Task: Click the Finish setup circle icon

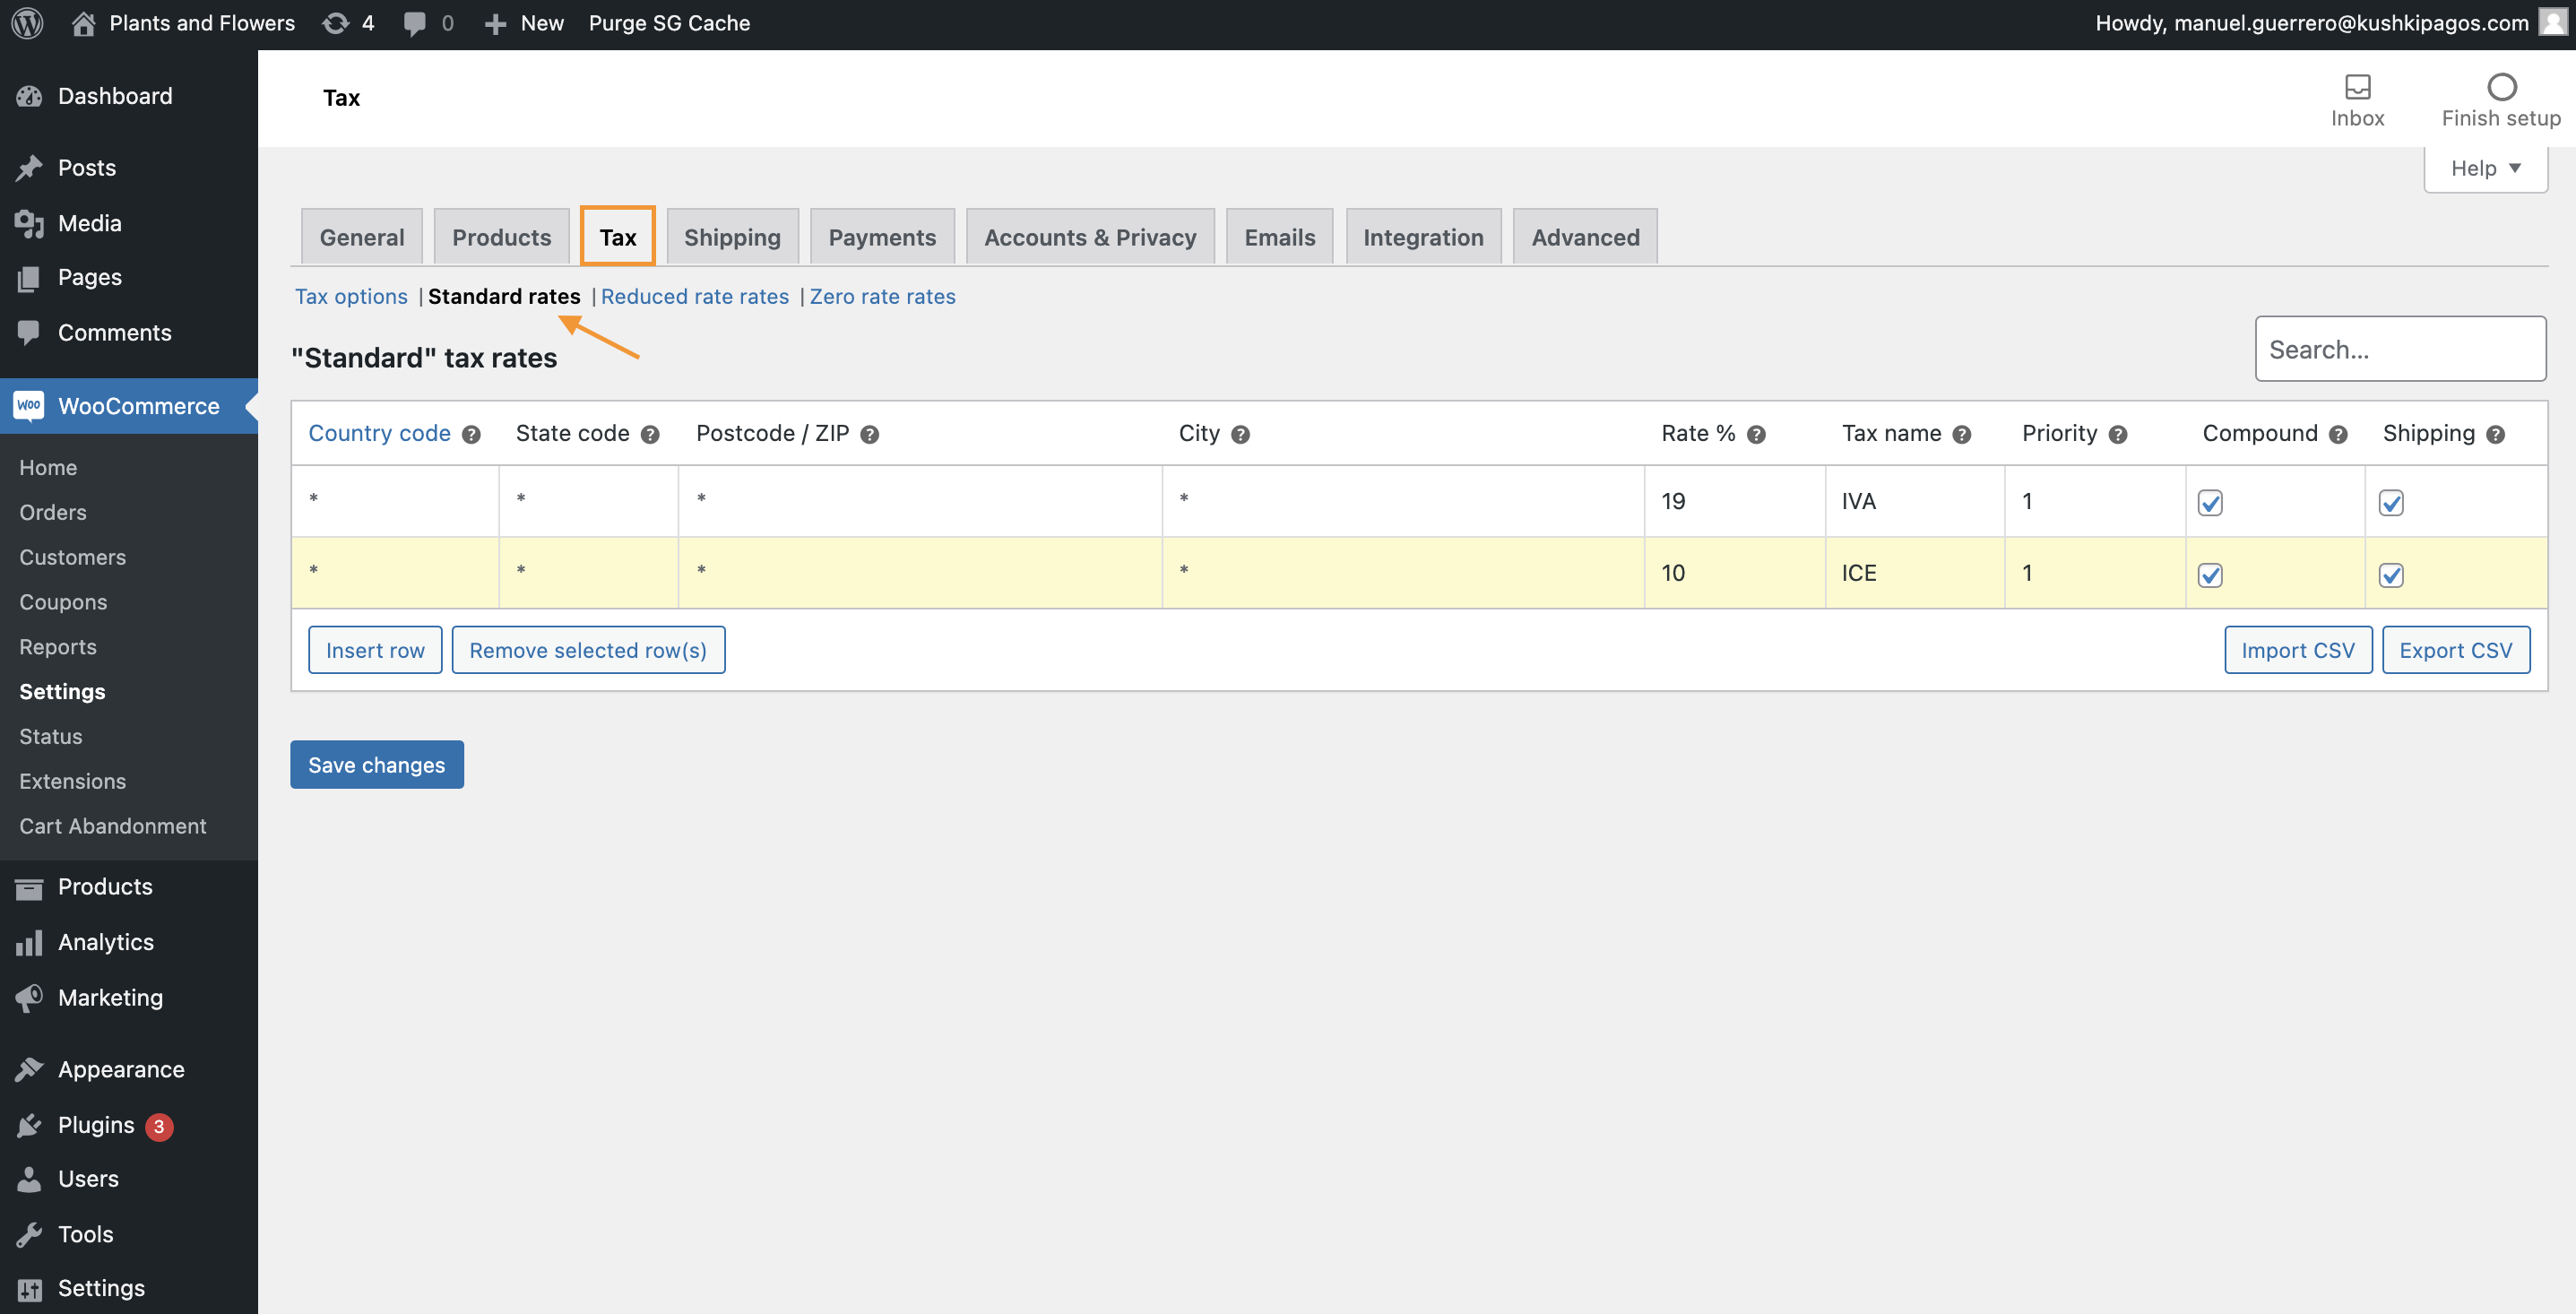Action: click(x=2500, y=88)
